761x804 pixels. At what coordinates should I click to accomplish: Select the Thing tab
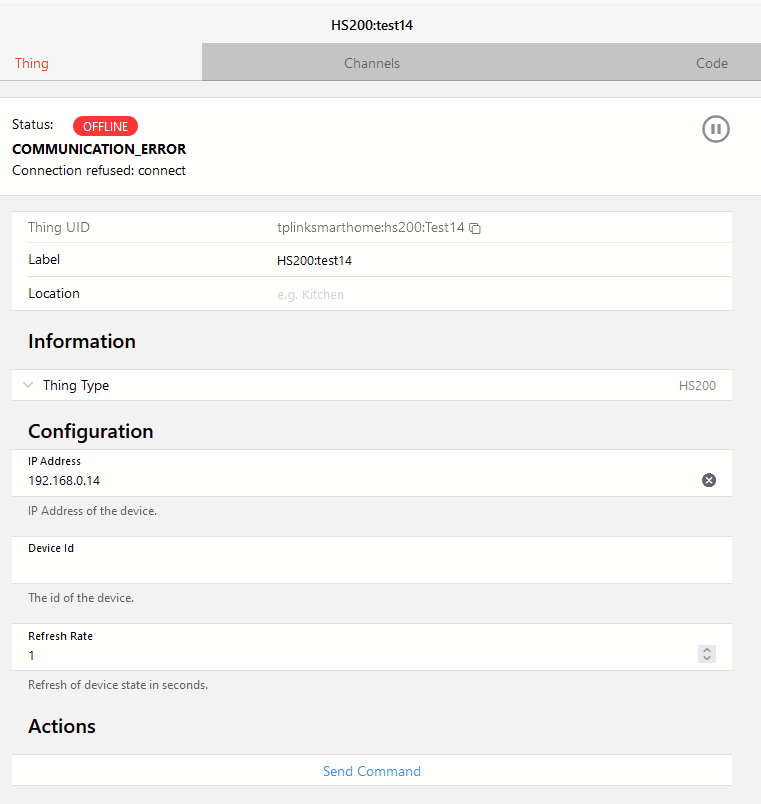click(x=32, y=63)
